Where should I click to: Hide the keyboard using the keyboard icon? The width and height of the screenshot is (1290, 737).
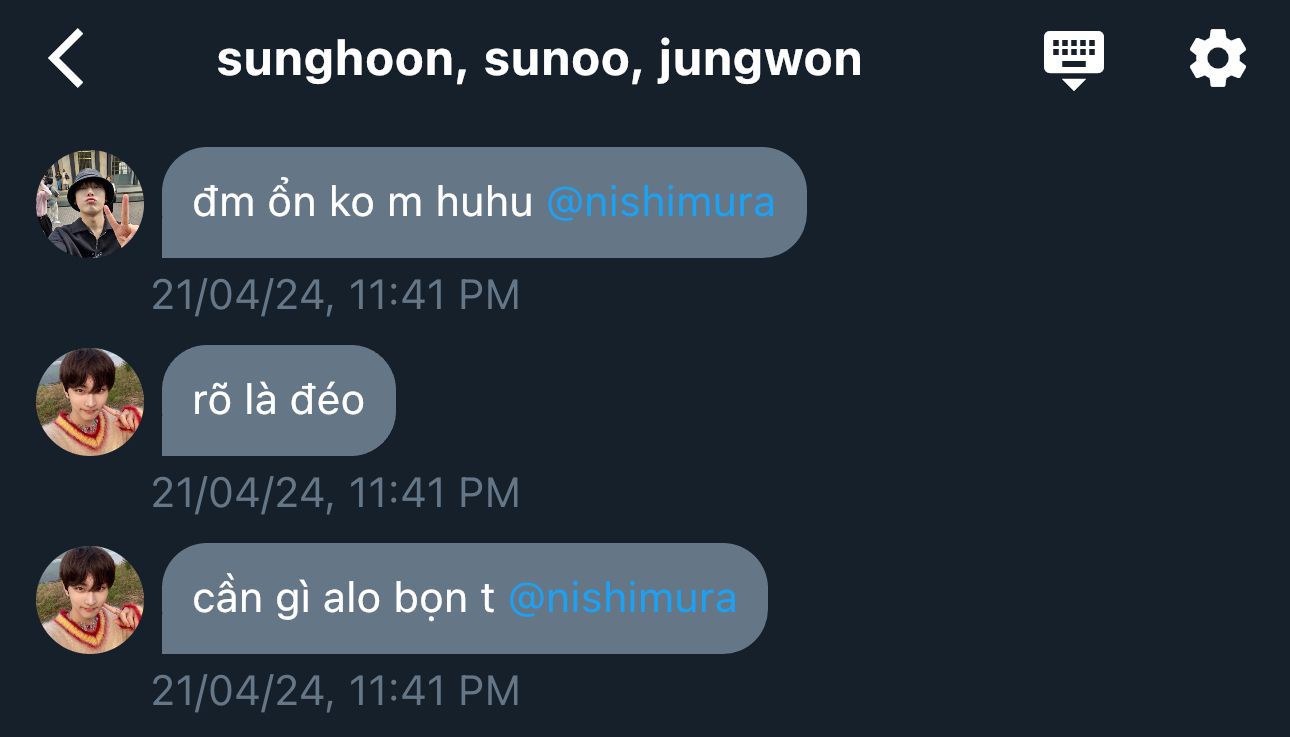pos(1073,60)
